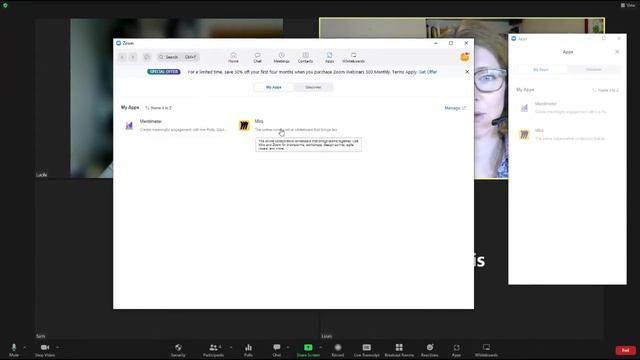Click the Miro name in Apps side panel
640x360 pixels.
[x=539, y=130]
